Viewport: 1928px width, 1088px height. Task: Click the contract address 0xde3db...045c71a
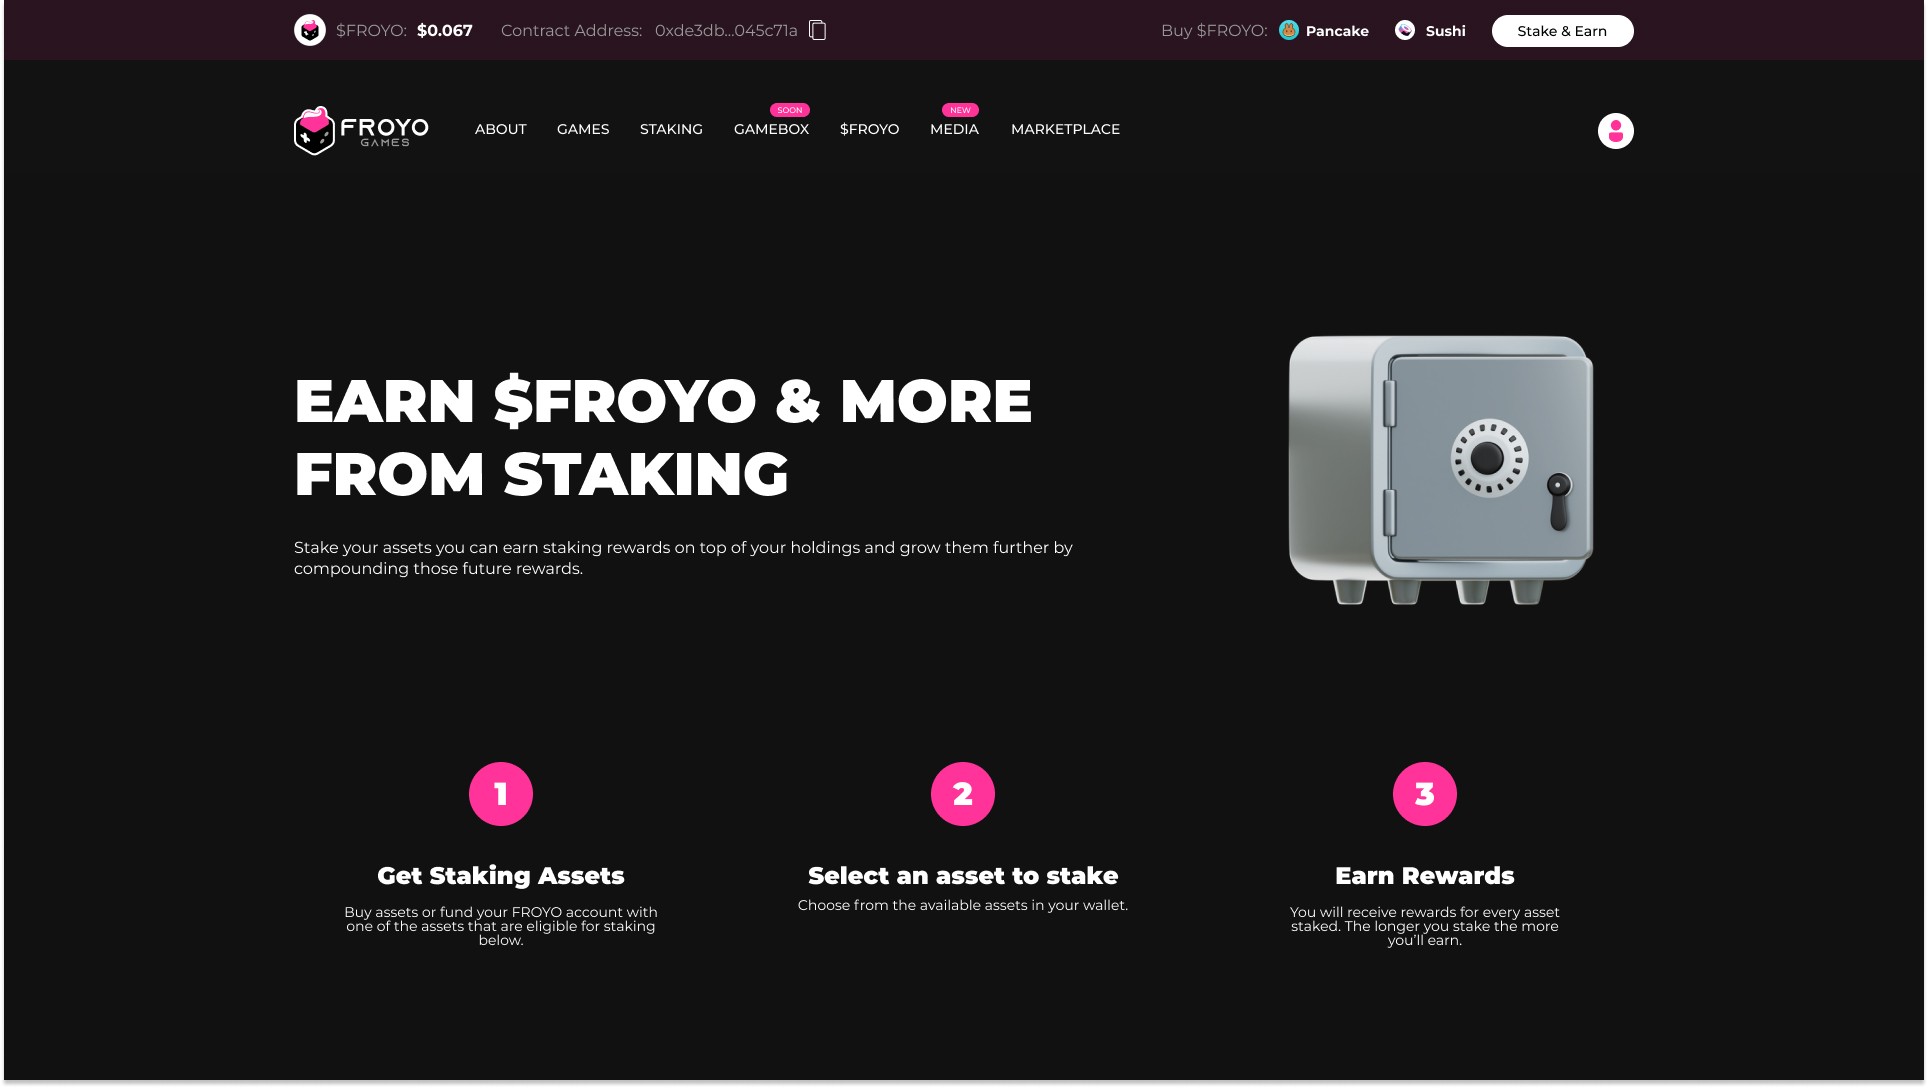[x=726, y=30]
